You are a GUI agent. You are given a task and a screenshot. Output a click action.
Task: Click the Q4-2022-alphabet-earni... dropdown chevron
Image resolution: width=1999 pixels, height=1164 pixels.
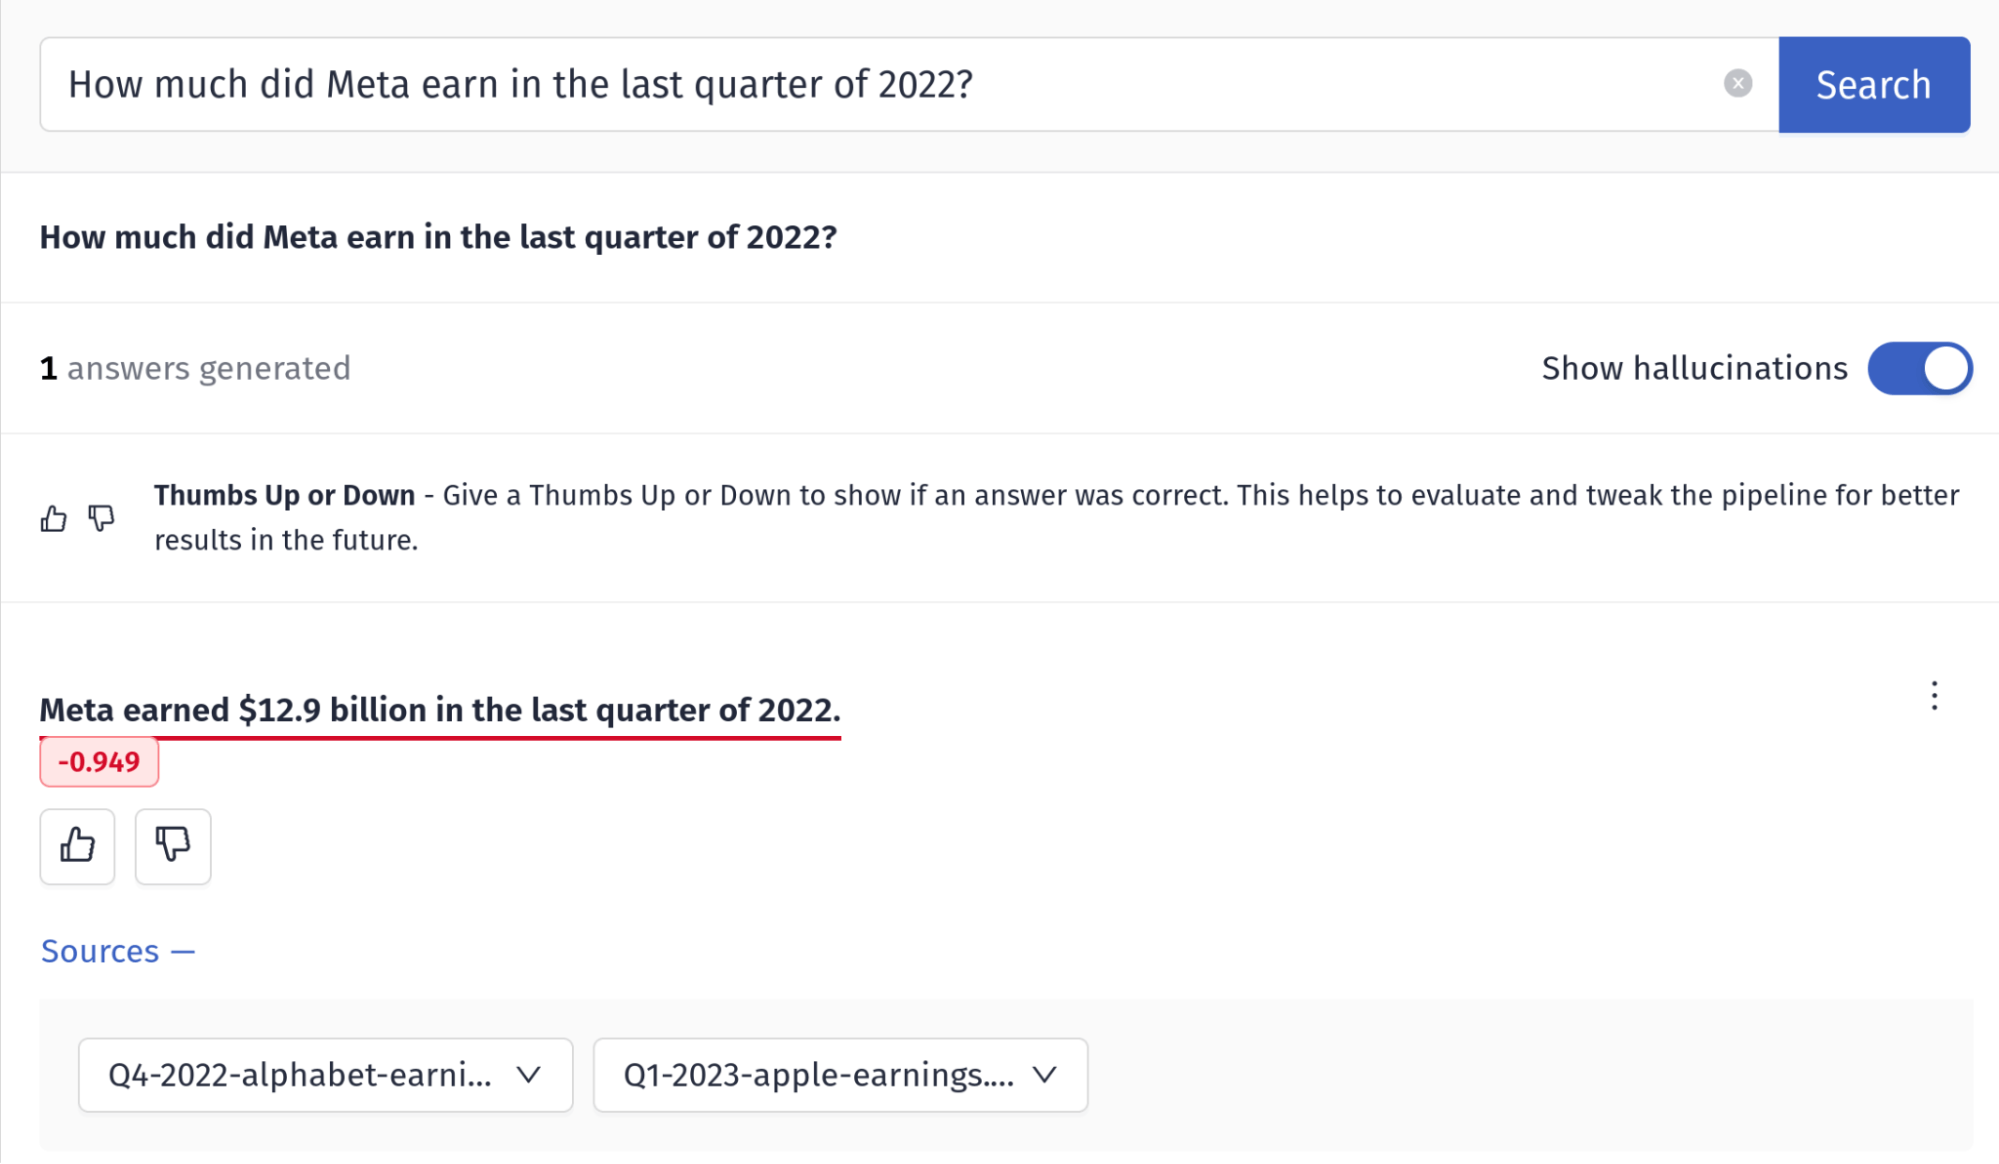(x=529, y=1074)
